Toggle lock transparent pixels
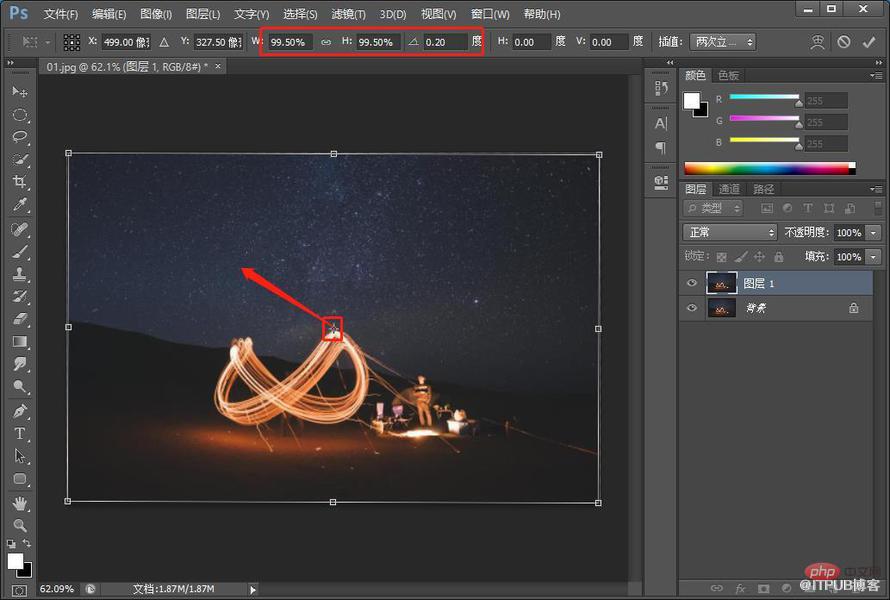The height and width of the screenshot is (600, 890). pyautogui.click(x=721, y=257)
